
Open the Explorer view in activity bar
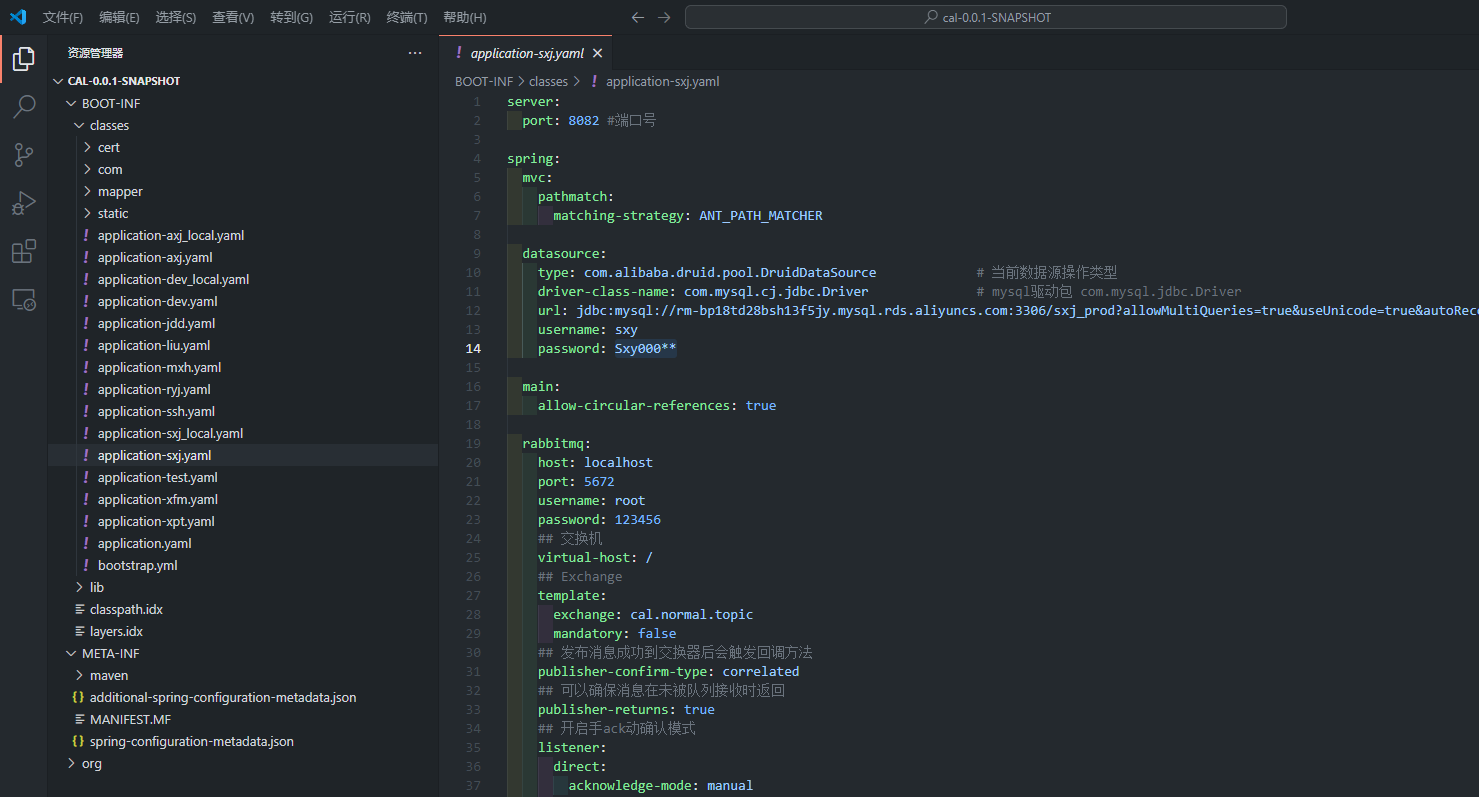[x=23, y=59]
